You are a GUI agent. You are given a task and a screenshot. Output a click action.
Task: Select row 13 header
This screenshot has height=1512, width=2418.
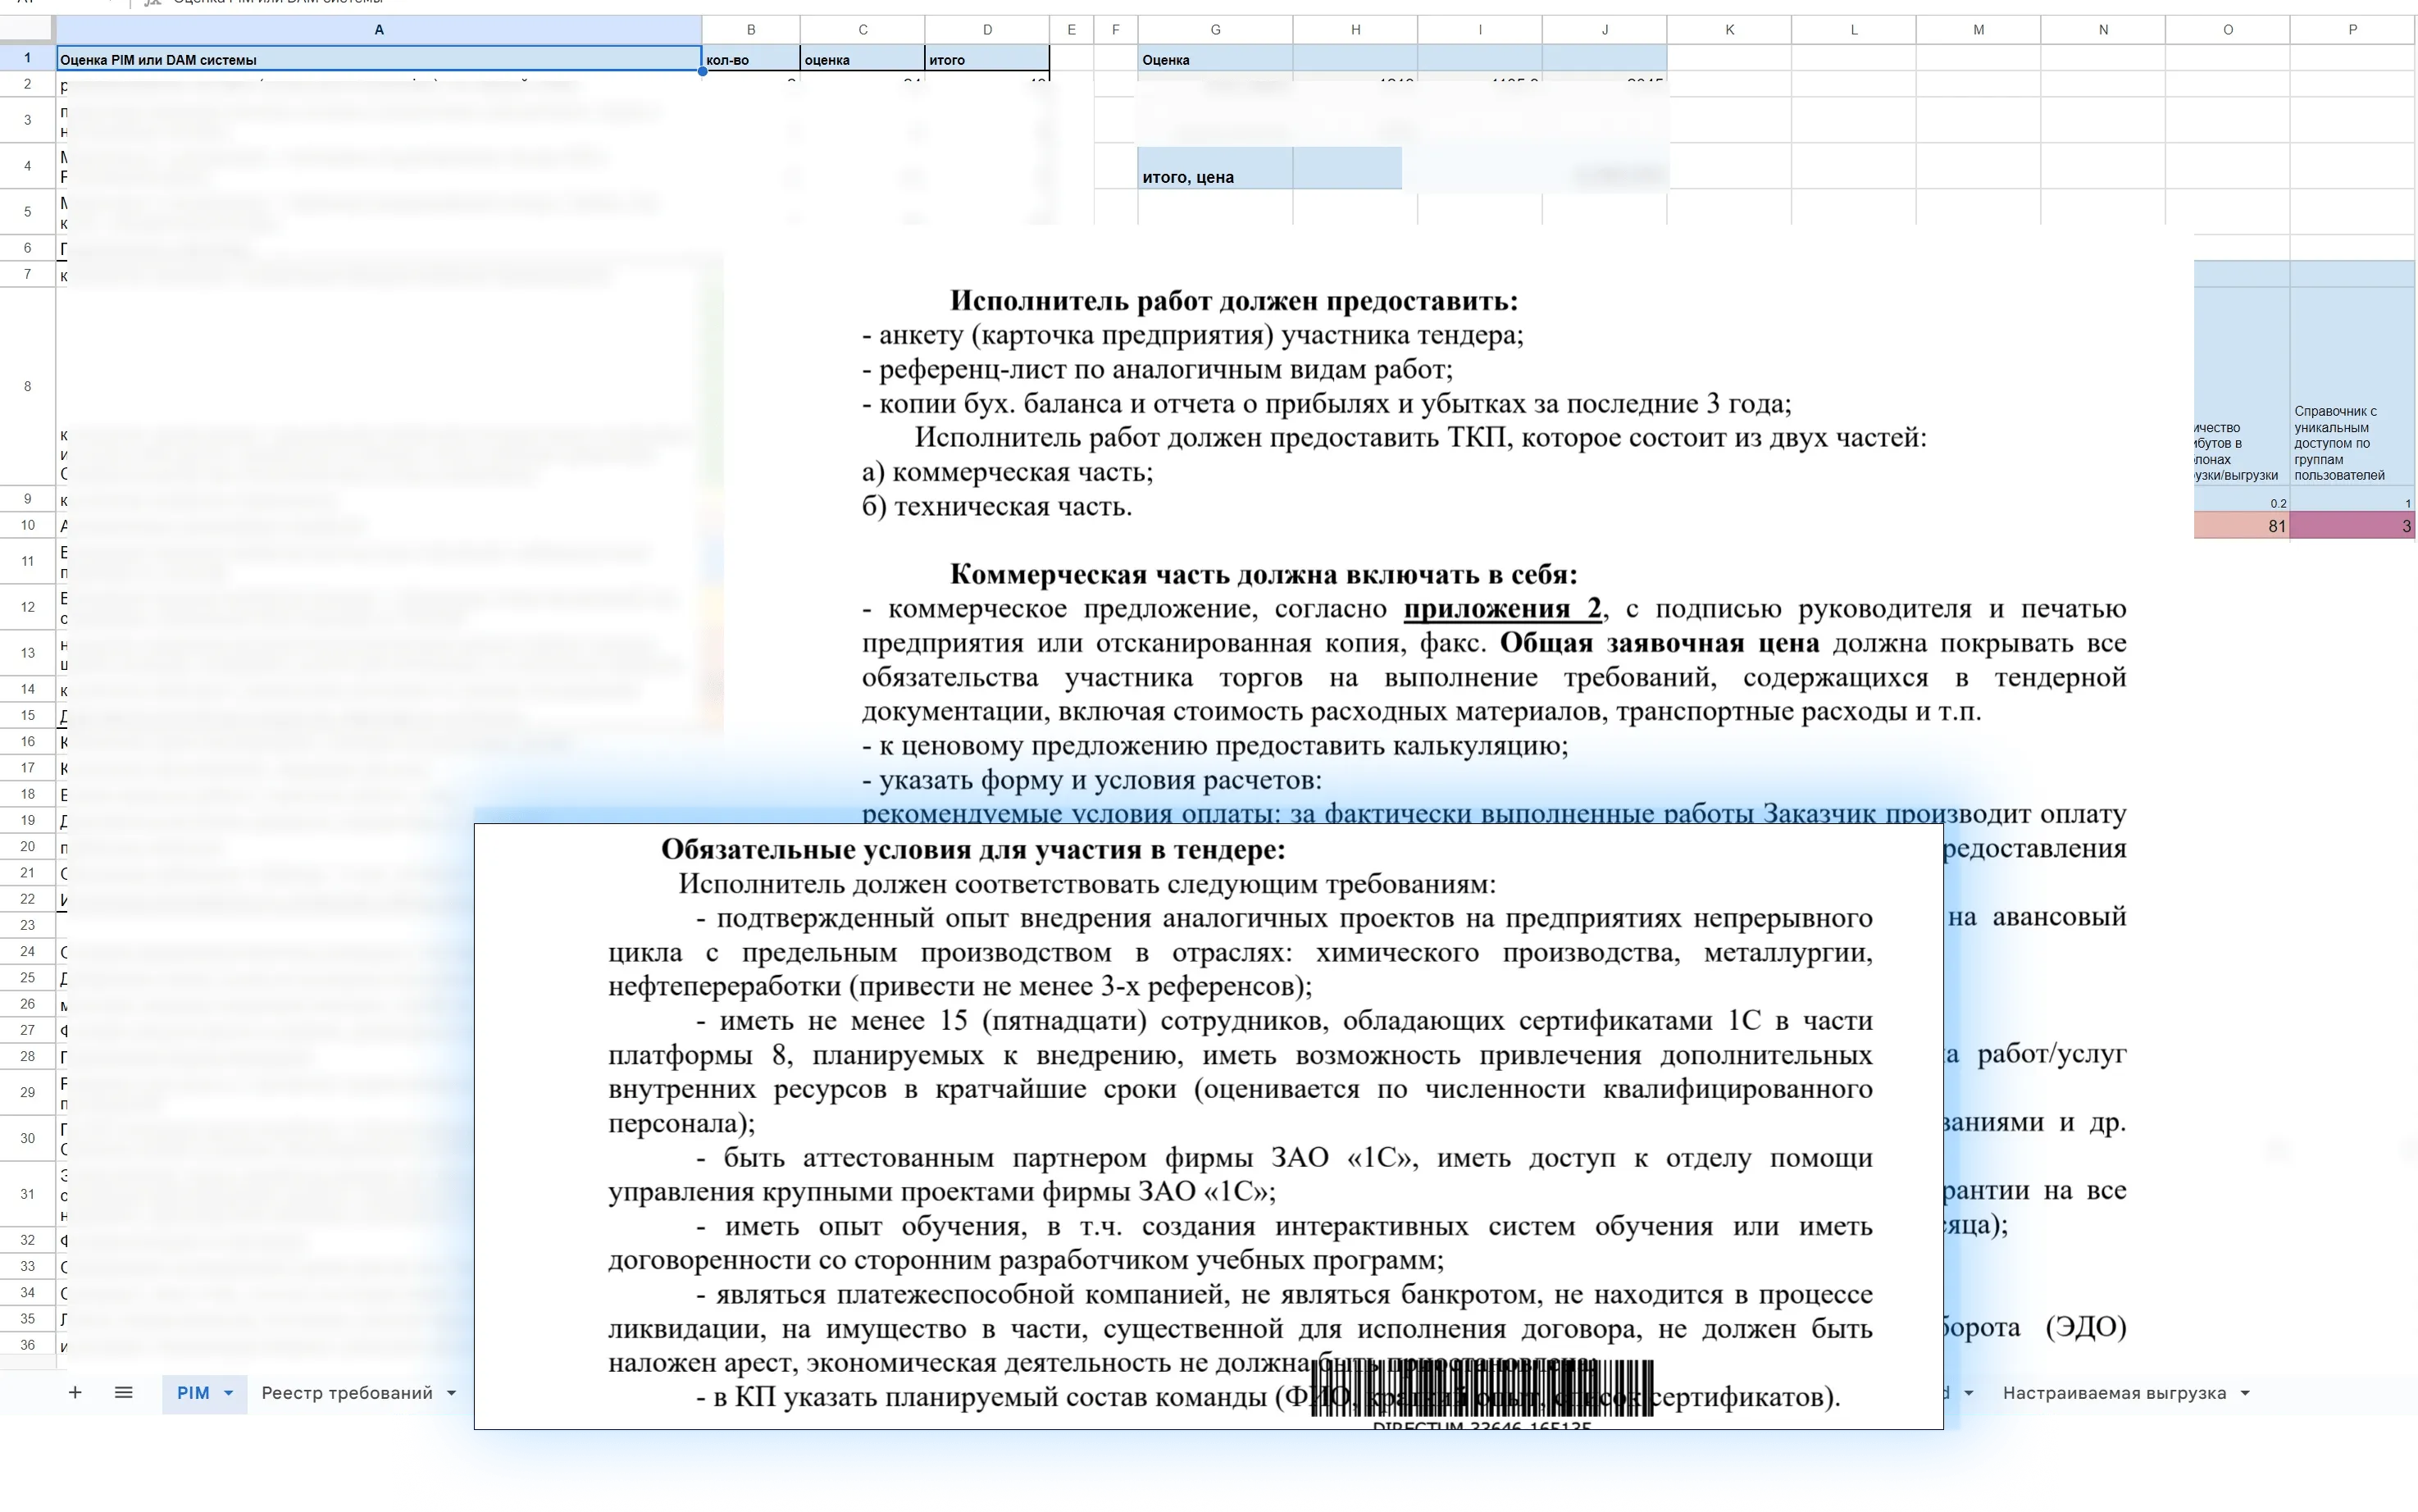pos(28,653)
